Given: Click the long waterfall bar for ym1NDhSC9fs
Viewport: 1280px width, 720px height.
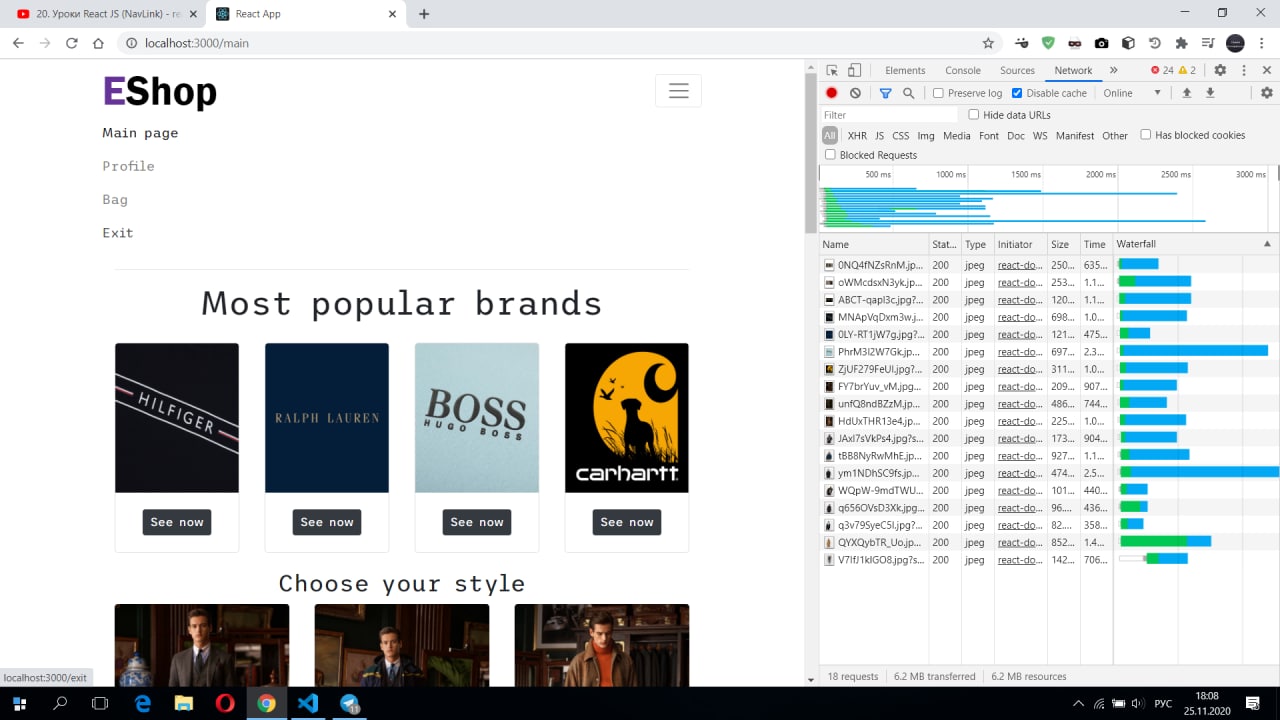Looking at the screenshot, I should pyautogui.click(x=1199, y=473).
